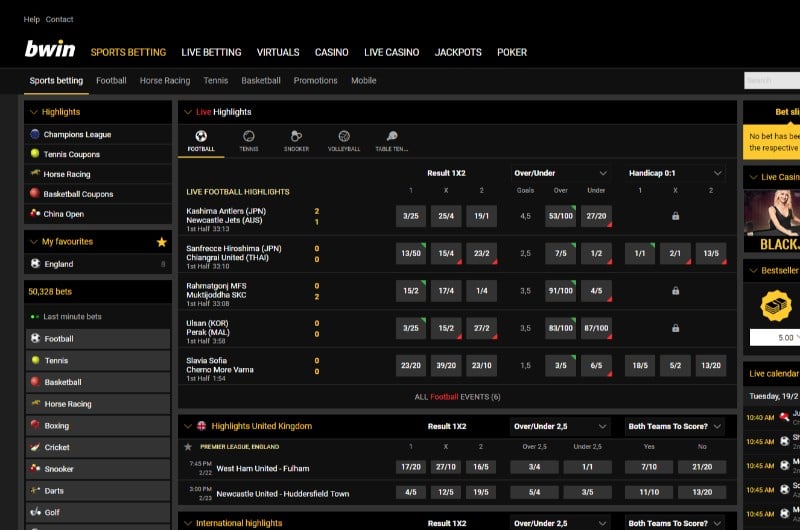Screen dimensions: 800x530
Task: Open Football in sports list
Action: (x=97, y=339)
